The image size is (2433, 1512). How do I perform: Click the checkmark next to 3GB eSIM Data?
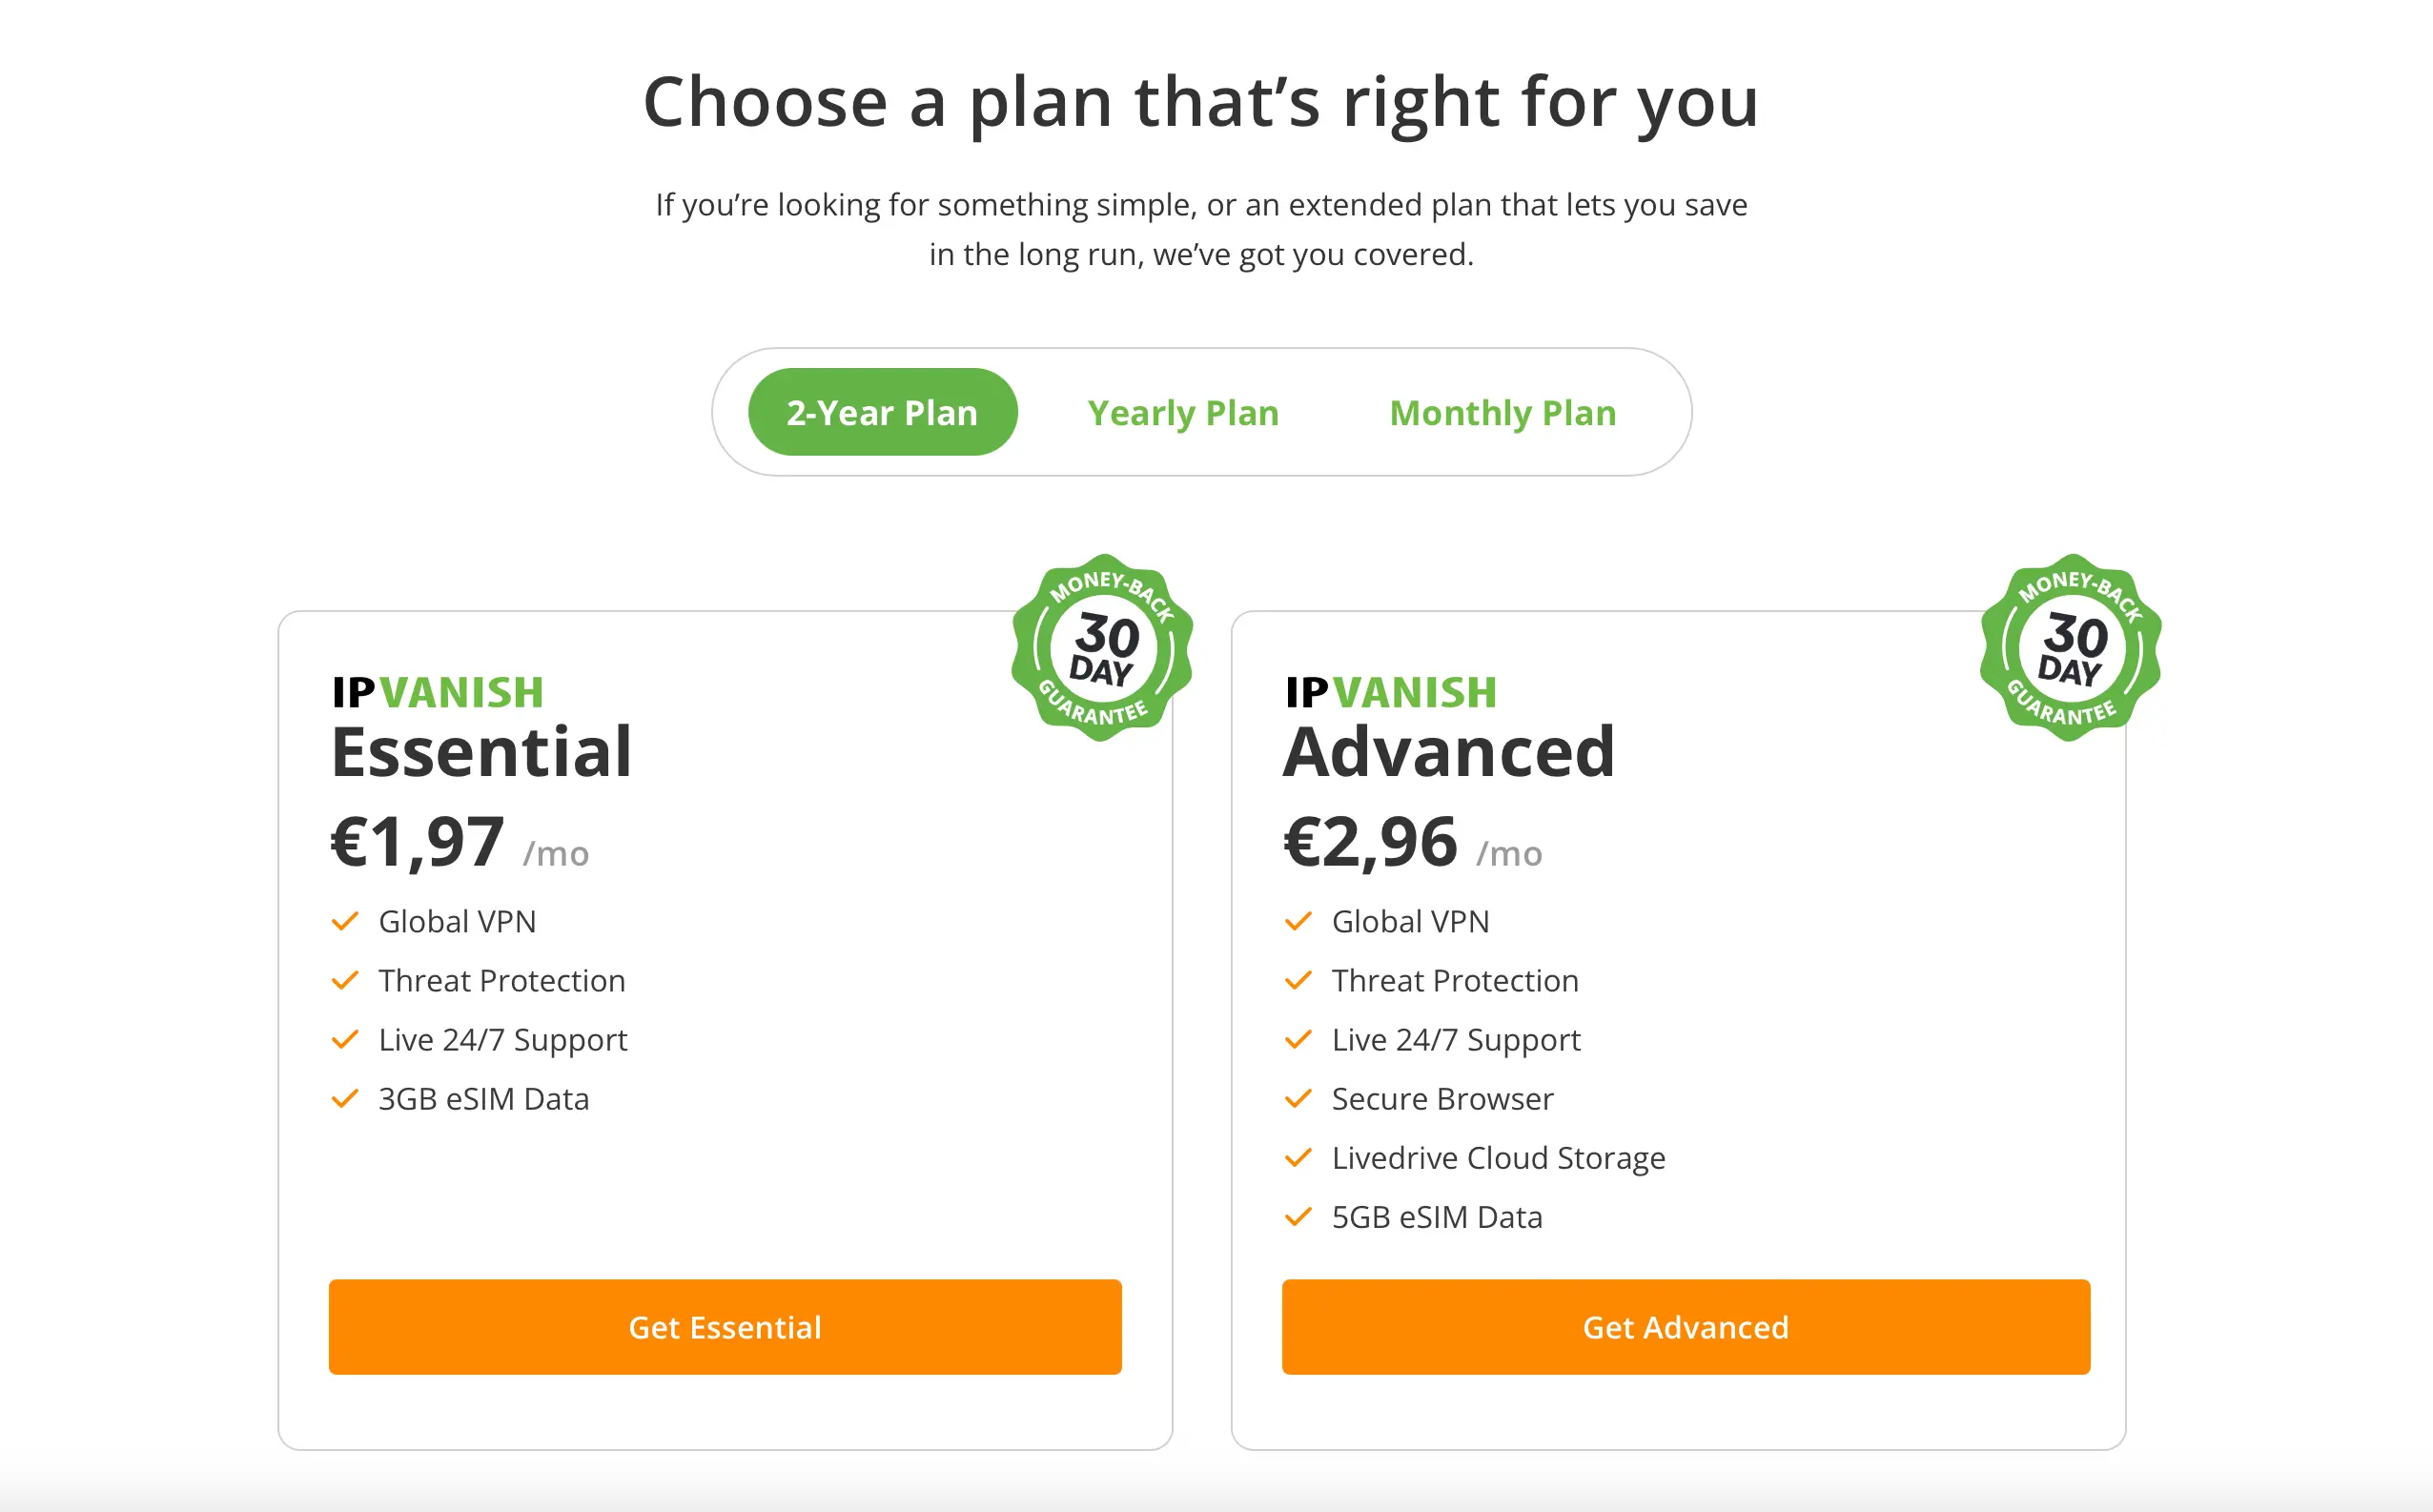click(346, 1099)
